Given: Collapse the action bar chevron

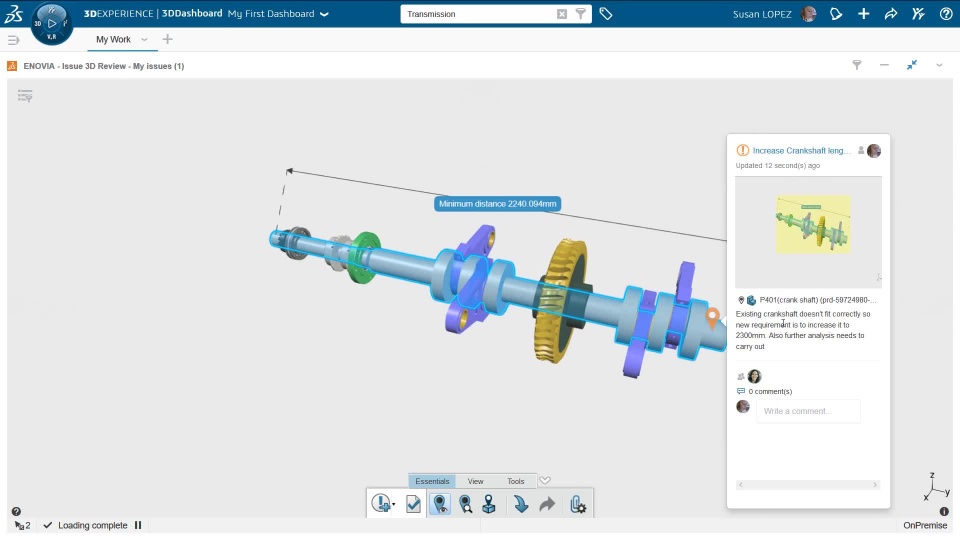Looking at the screenshot, I should (545, 481).
